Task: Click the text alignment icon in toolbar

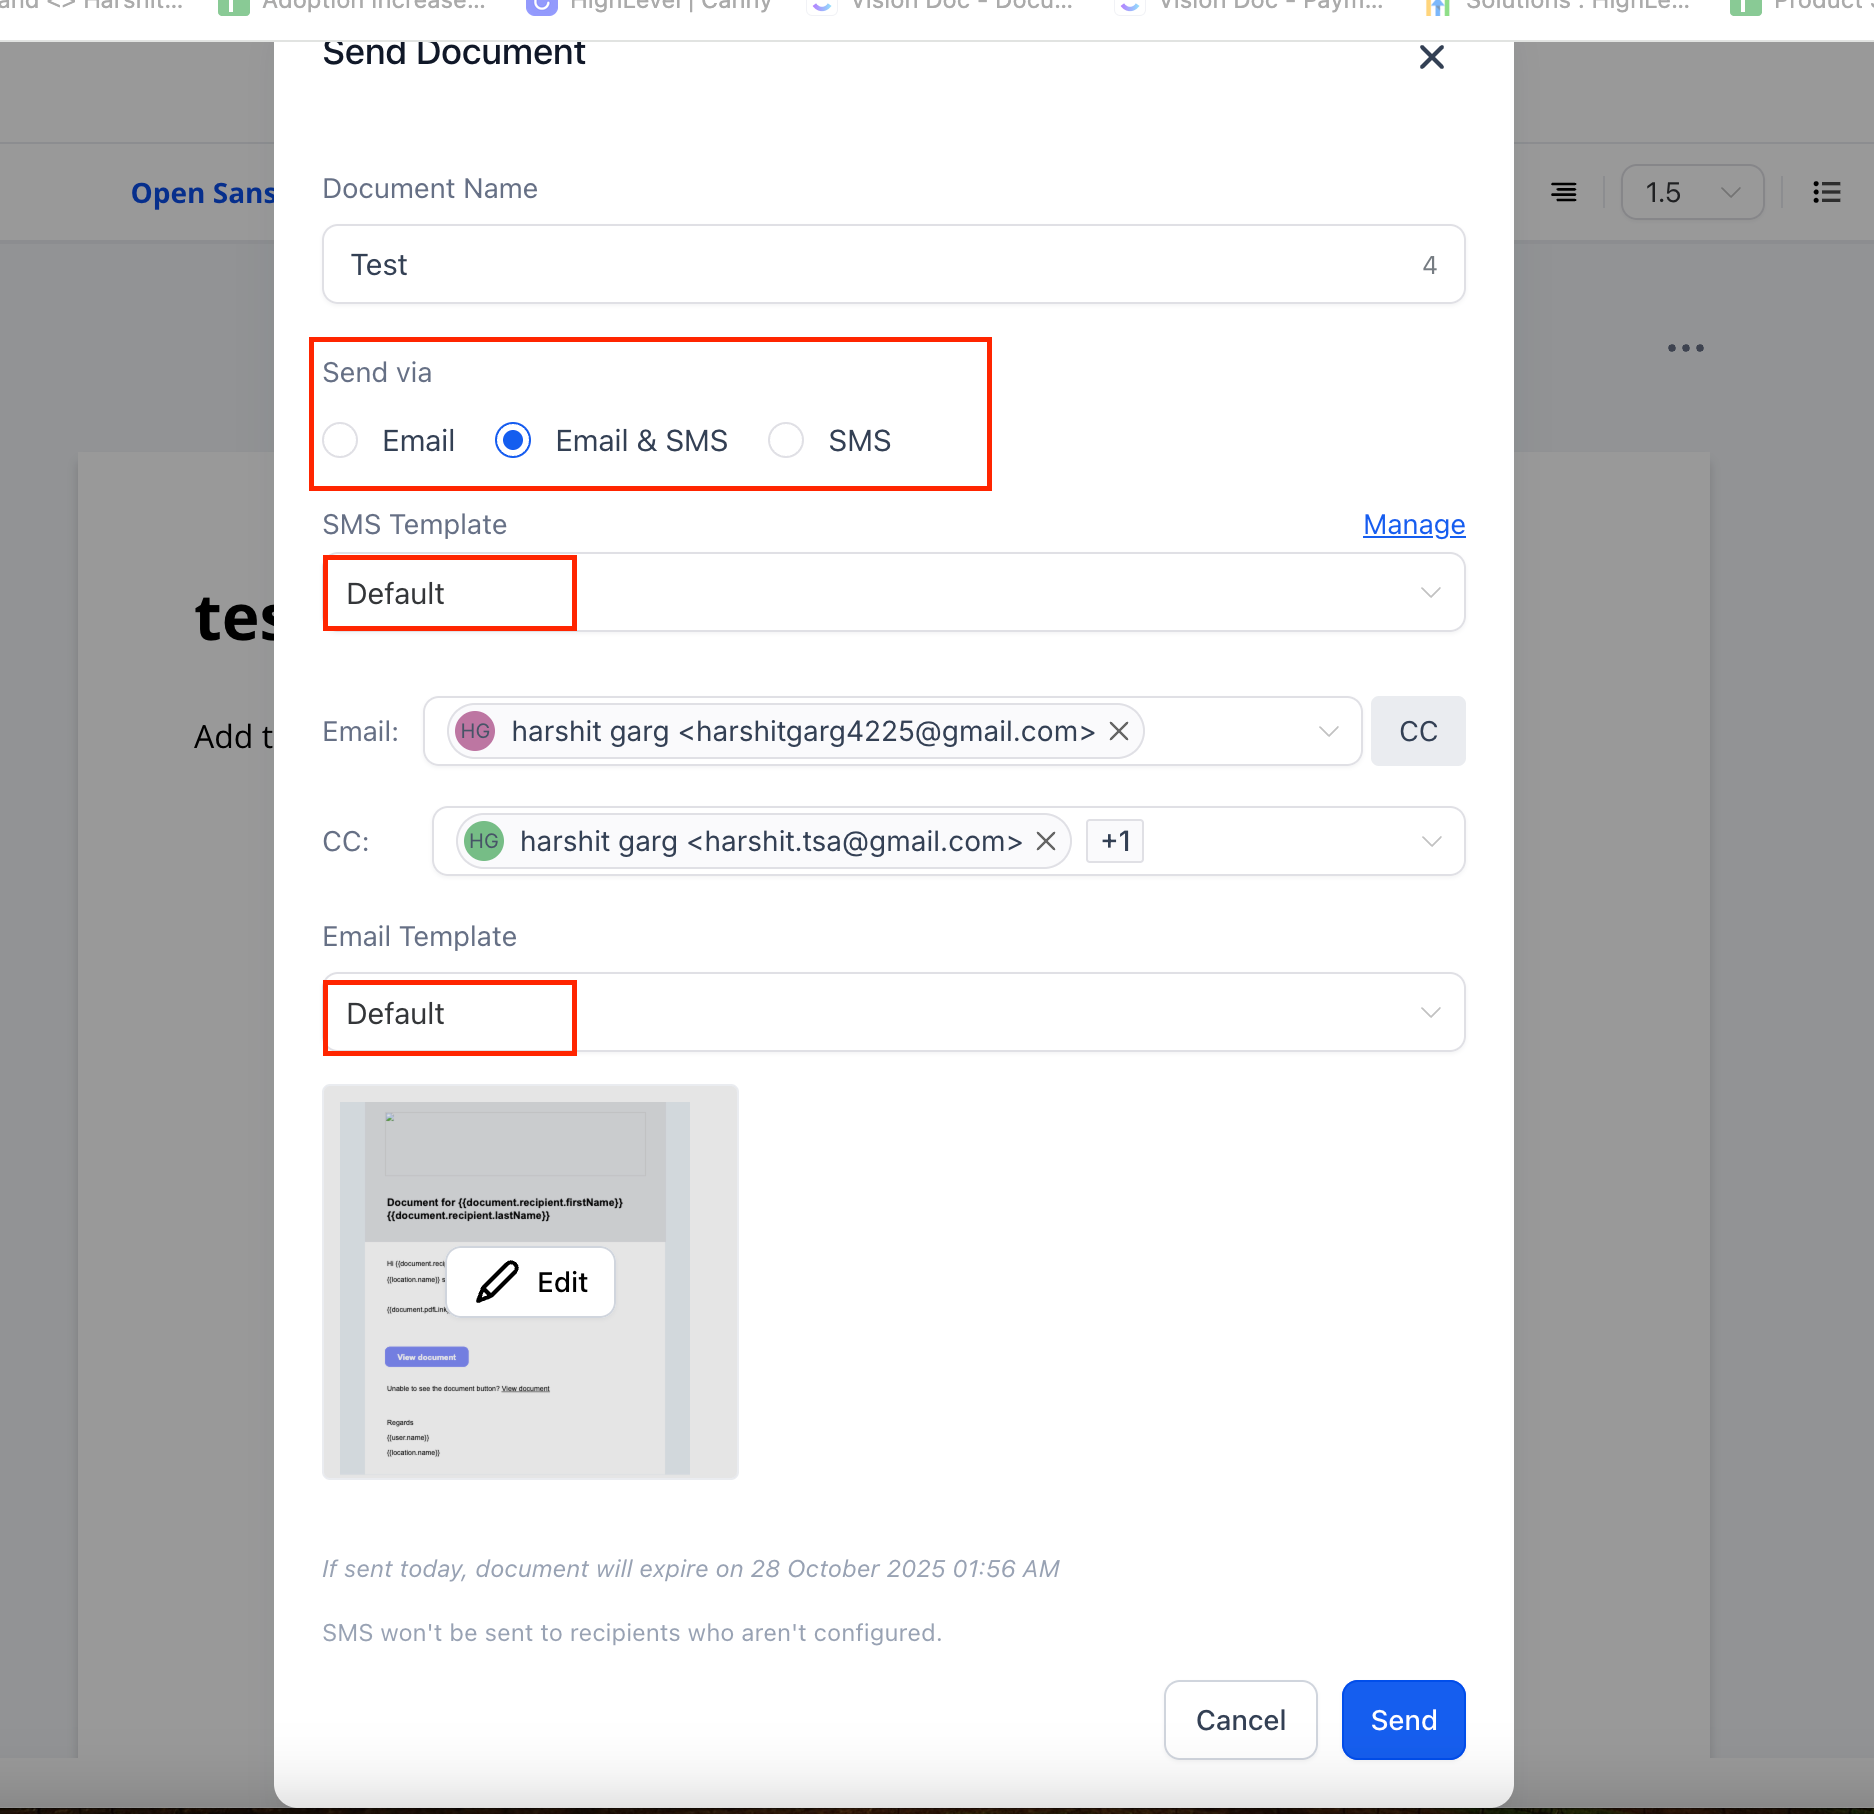Action: tap(1563, 192)
